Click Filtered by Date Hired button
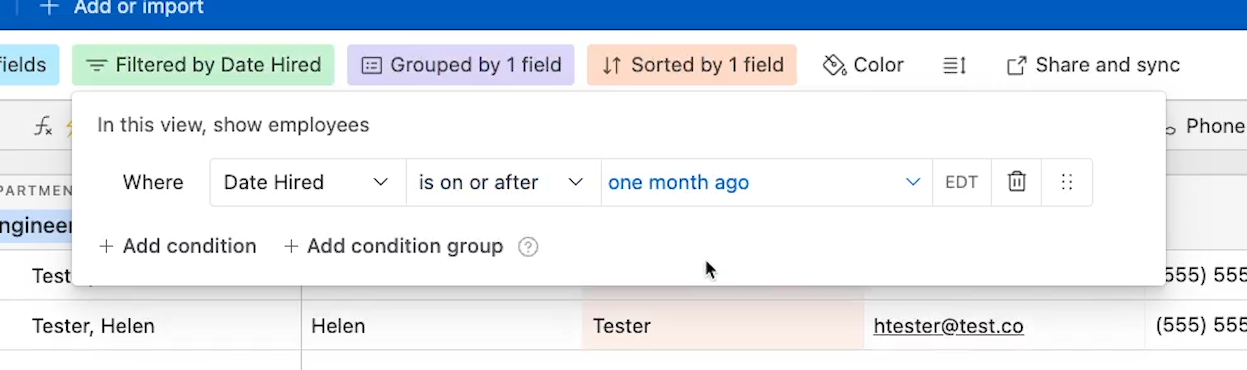 pyautogui.click(x=204, y=65)
